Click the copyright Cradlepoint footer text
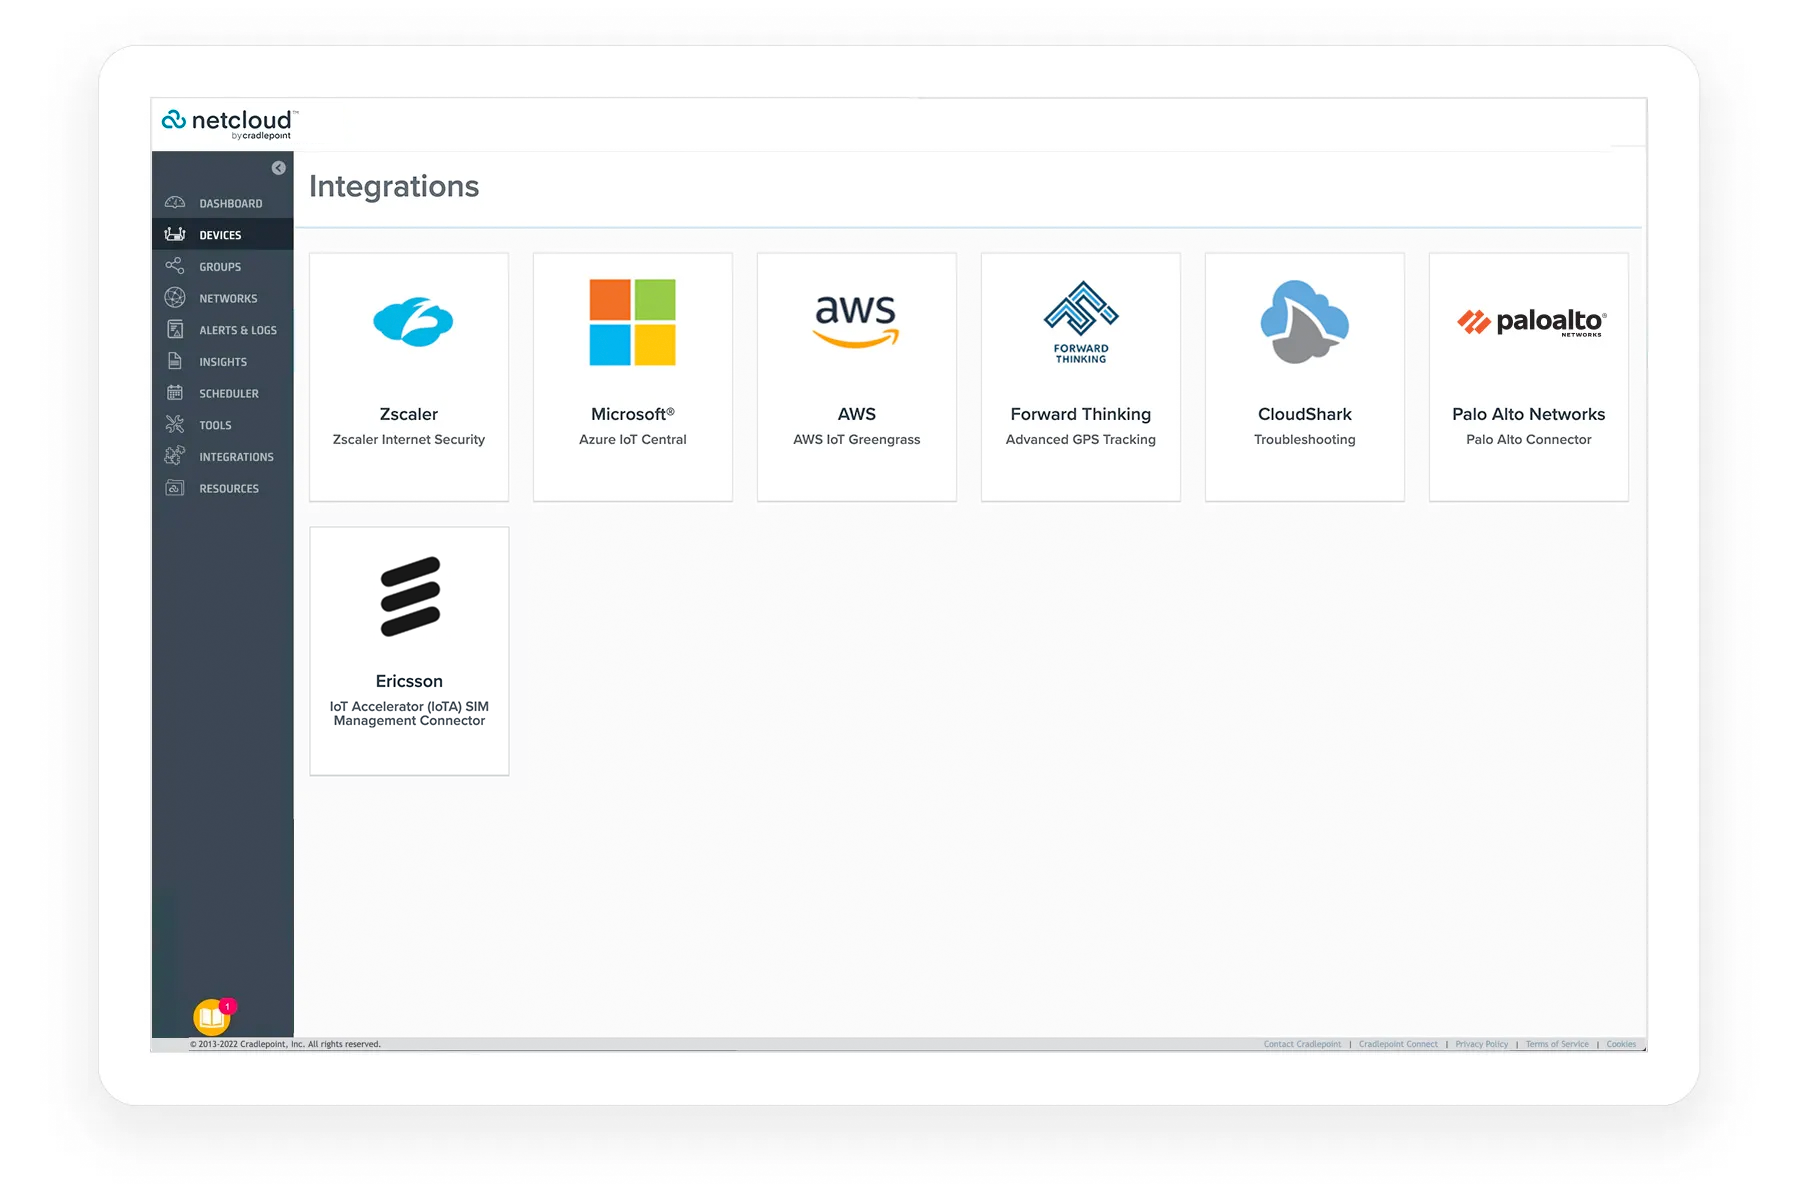The image size is (1800, 1195). pyautogui.click(x=285, y=1044)
